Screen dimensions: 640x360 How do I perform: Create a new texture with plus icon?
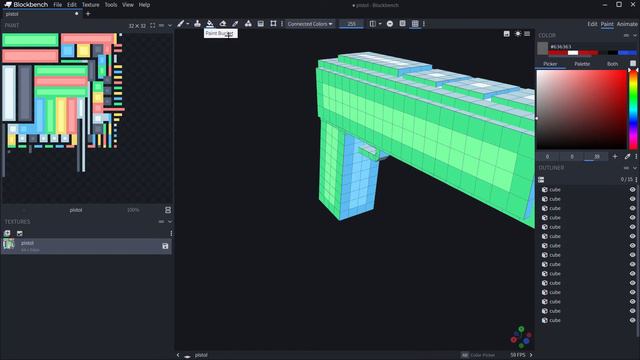click(x=7, y=233)
